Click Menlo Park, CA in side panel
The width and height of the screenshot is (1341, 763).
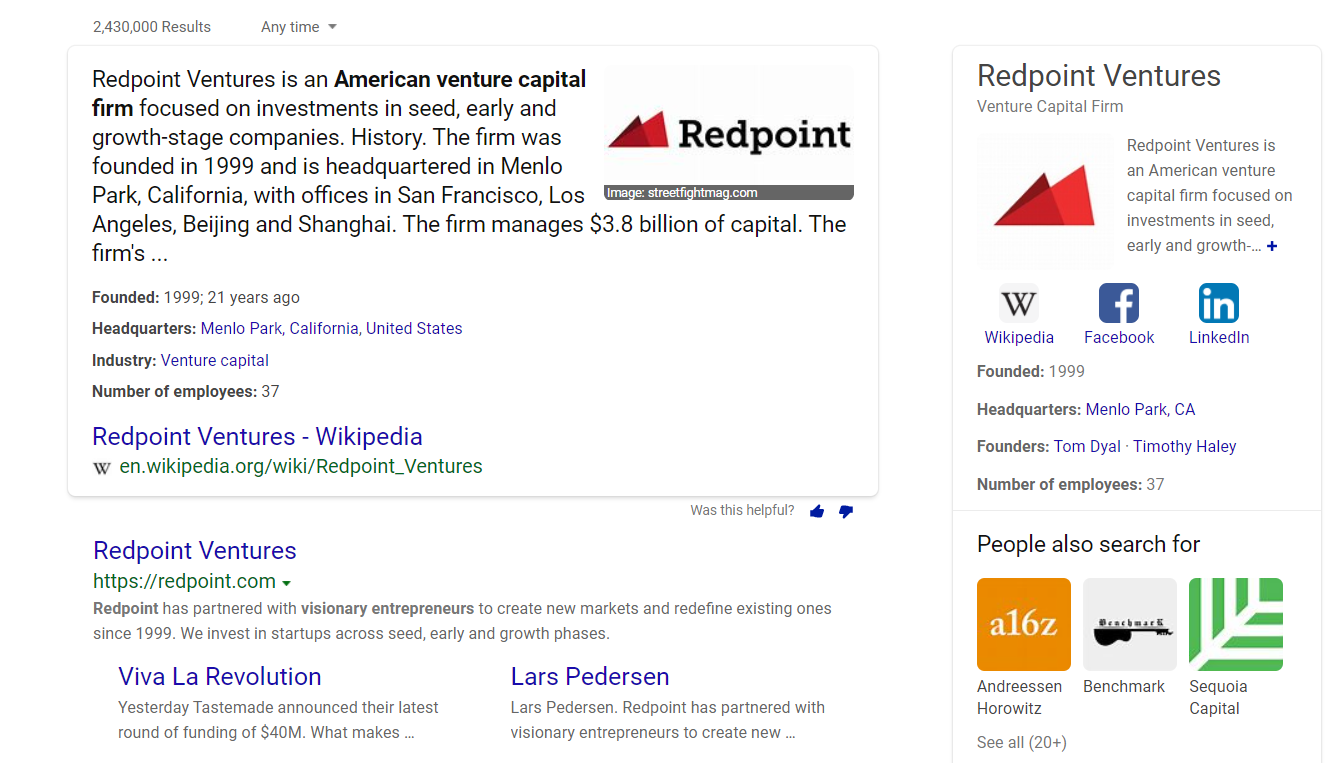click(1140, 409)
